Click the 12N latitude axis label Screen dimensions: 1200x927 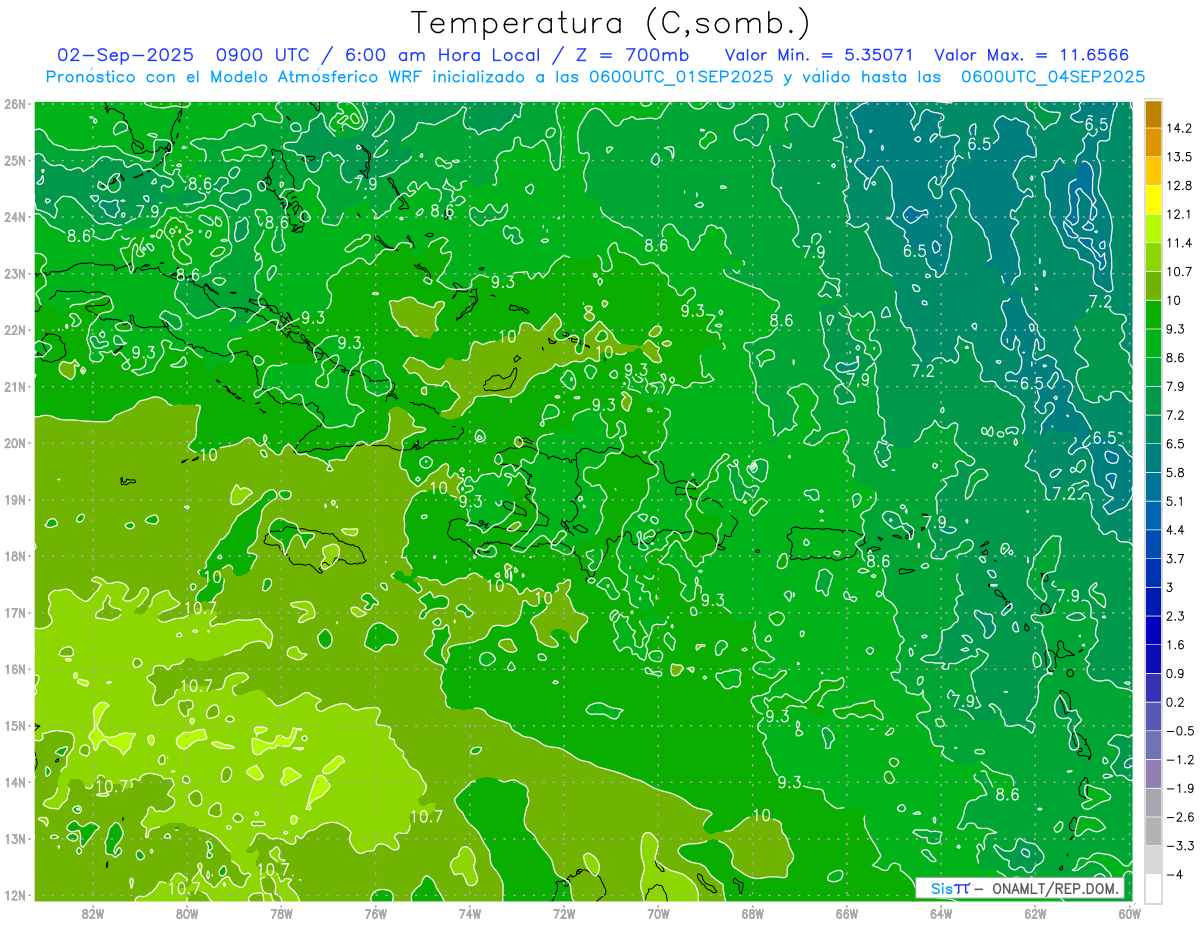coord(14,895)
